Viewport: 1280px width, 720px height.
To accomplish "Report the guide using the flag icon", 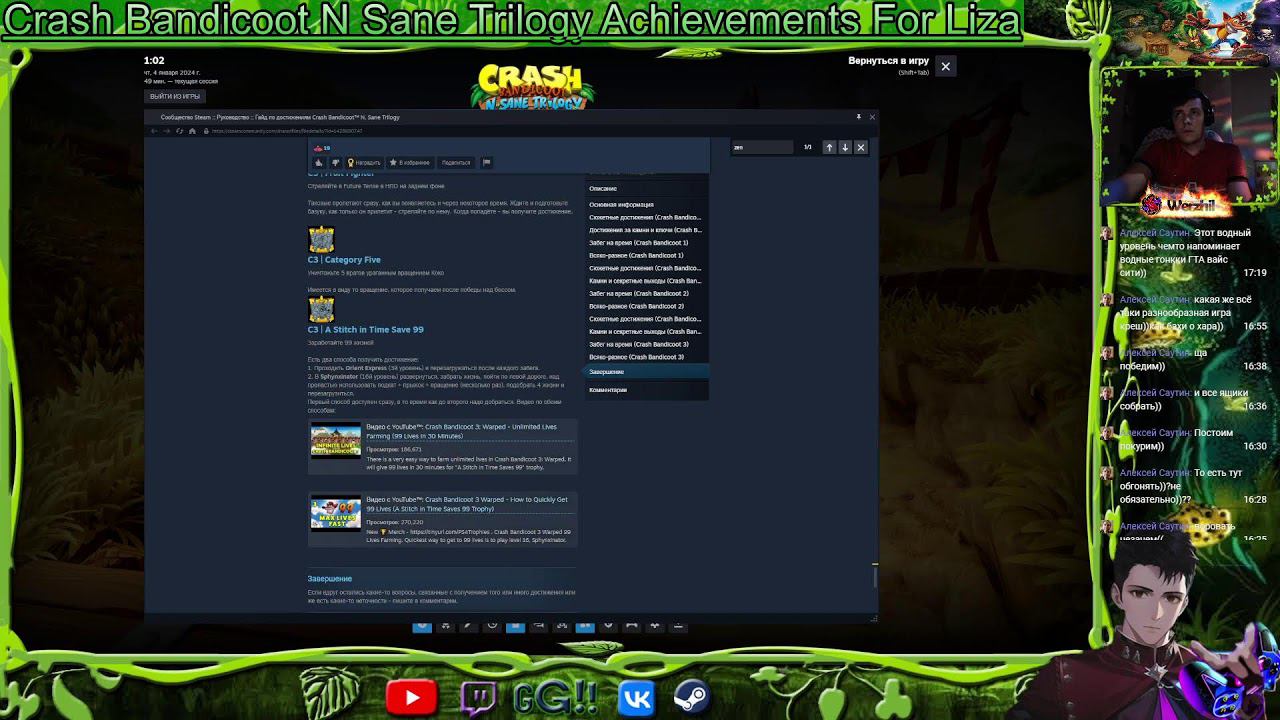I will [486, 162].
